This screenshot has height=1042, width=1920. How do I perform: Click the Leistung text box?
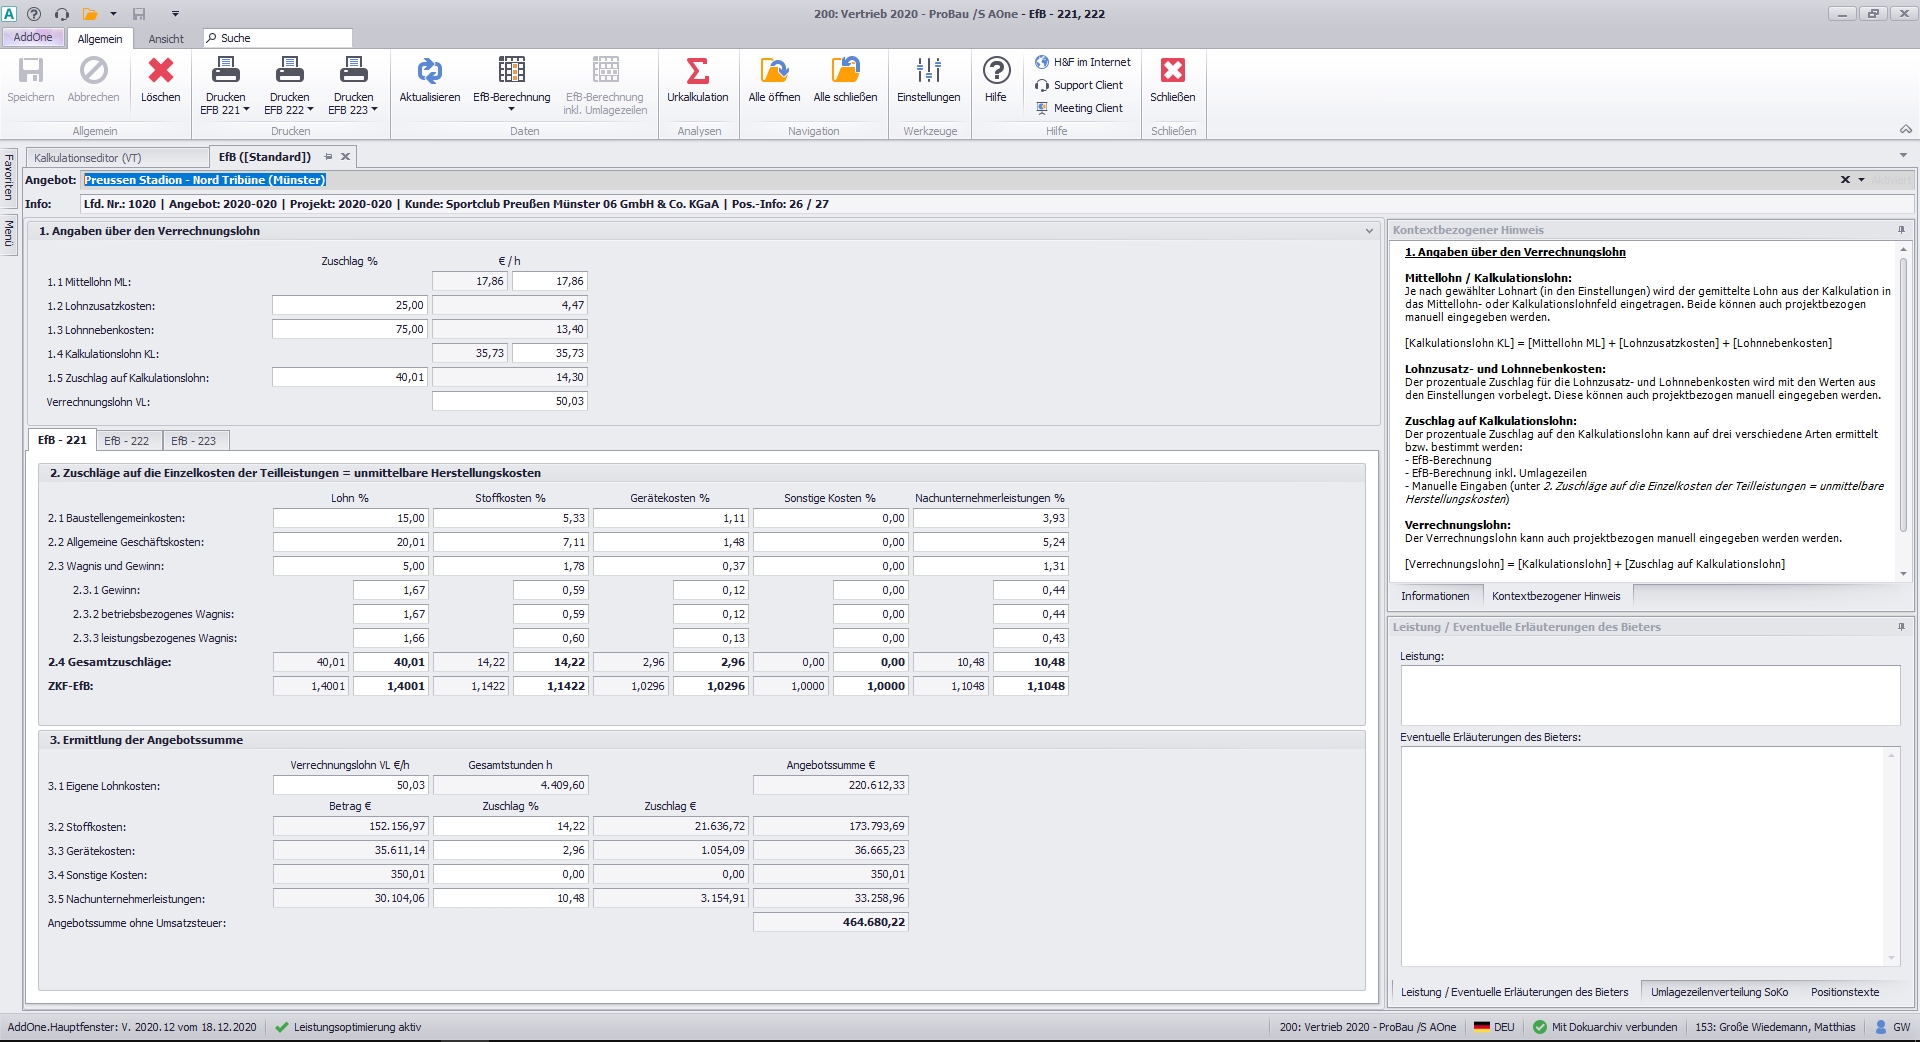pyautogui.click(x=1649, y=695)
